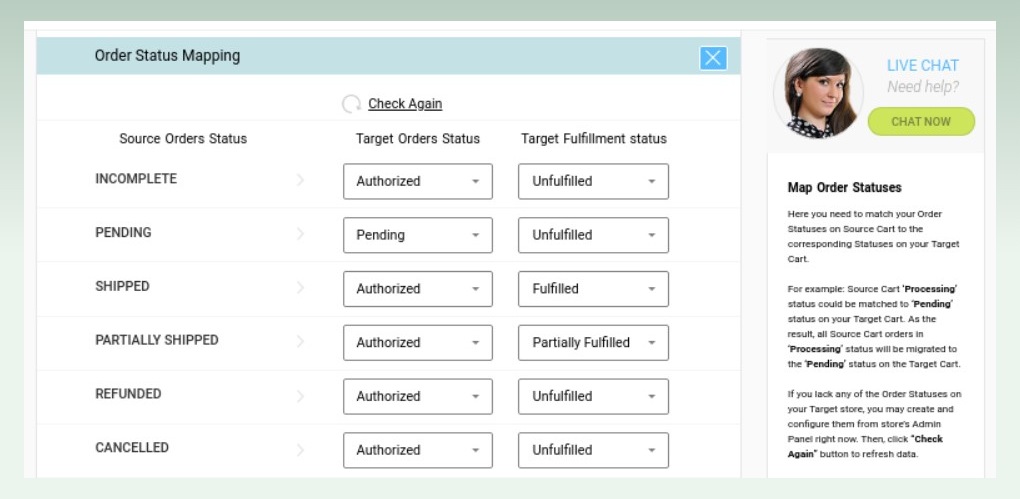The height and width of the screenshot is (499, 1020).
Task: Open the Fulfilled fulfillment status dropdown
Action: point(593,289)
